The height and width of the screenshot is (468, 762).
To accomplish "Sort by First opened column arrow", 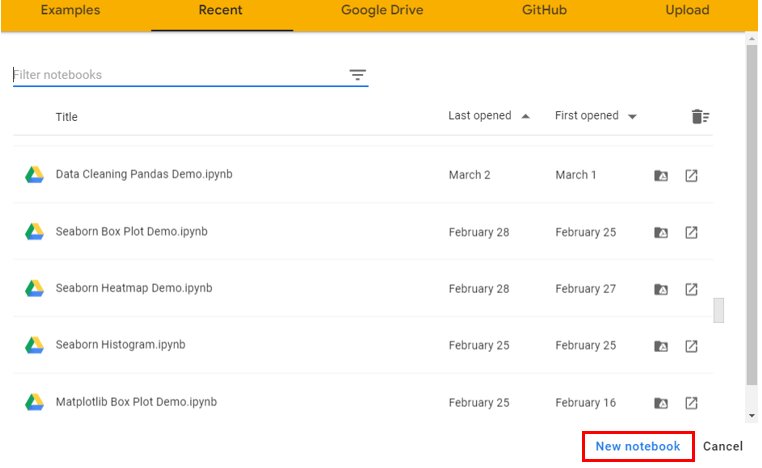I will [632, 116].
